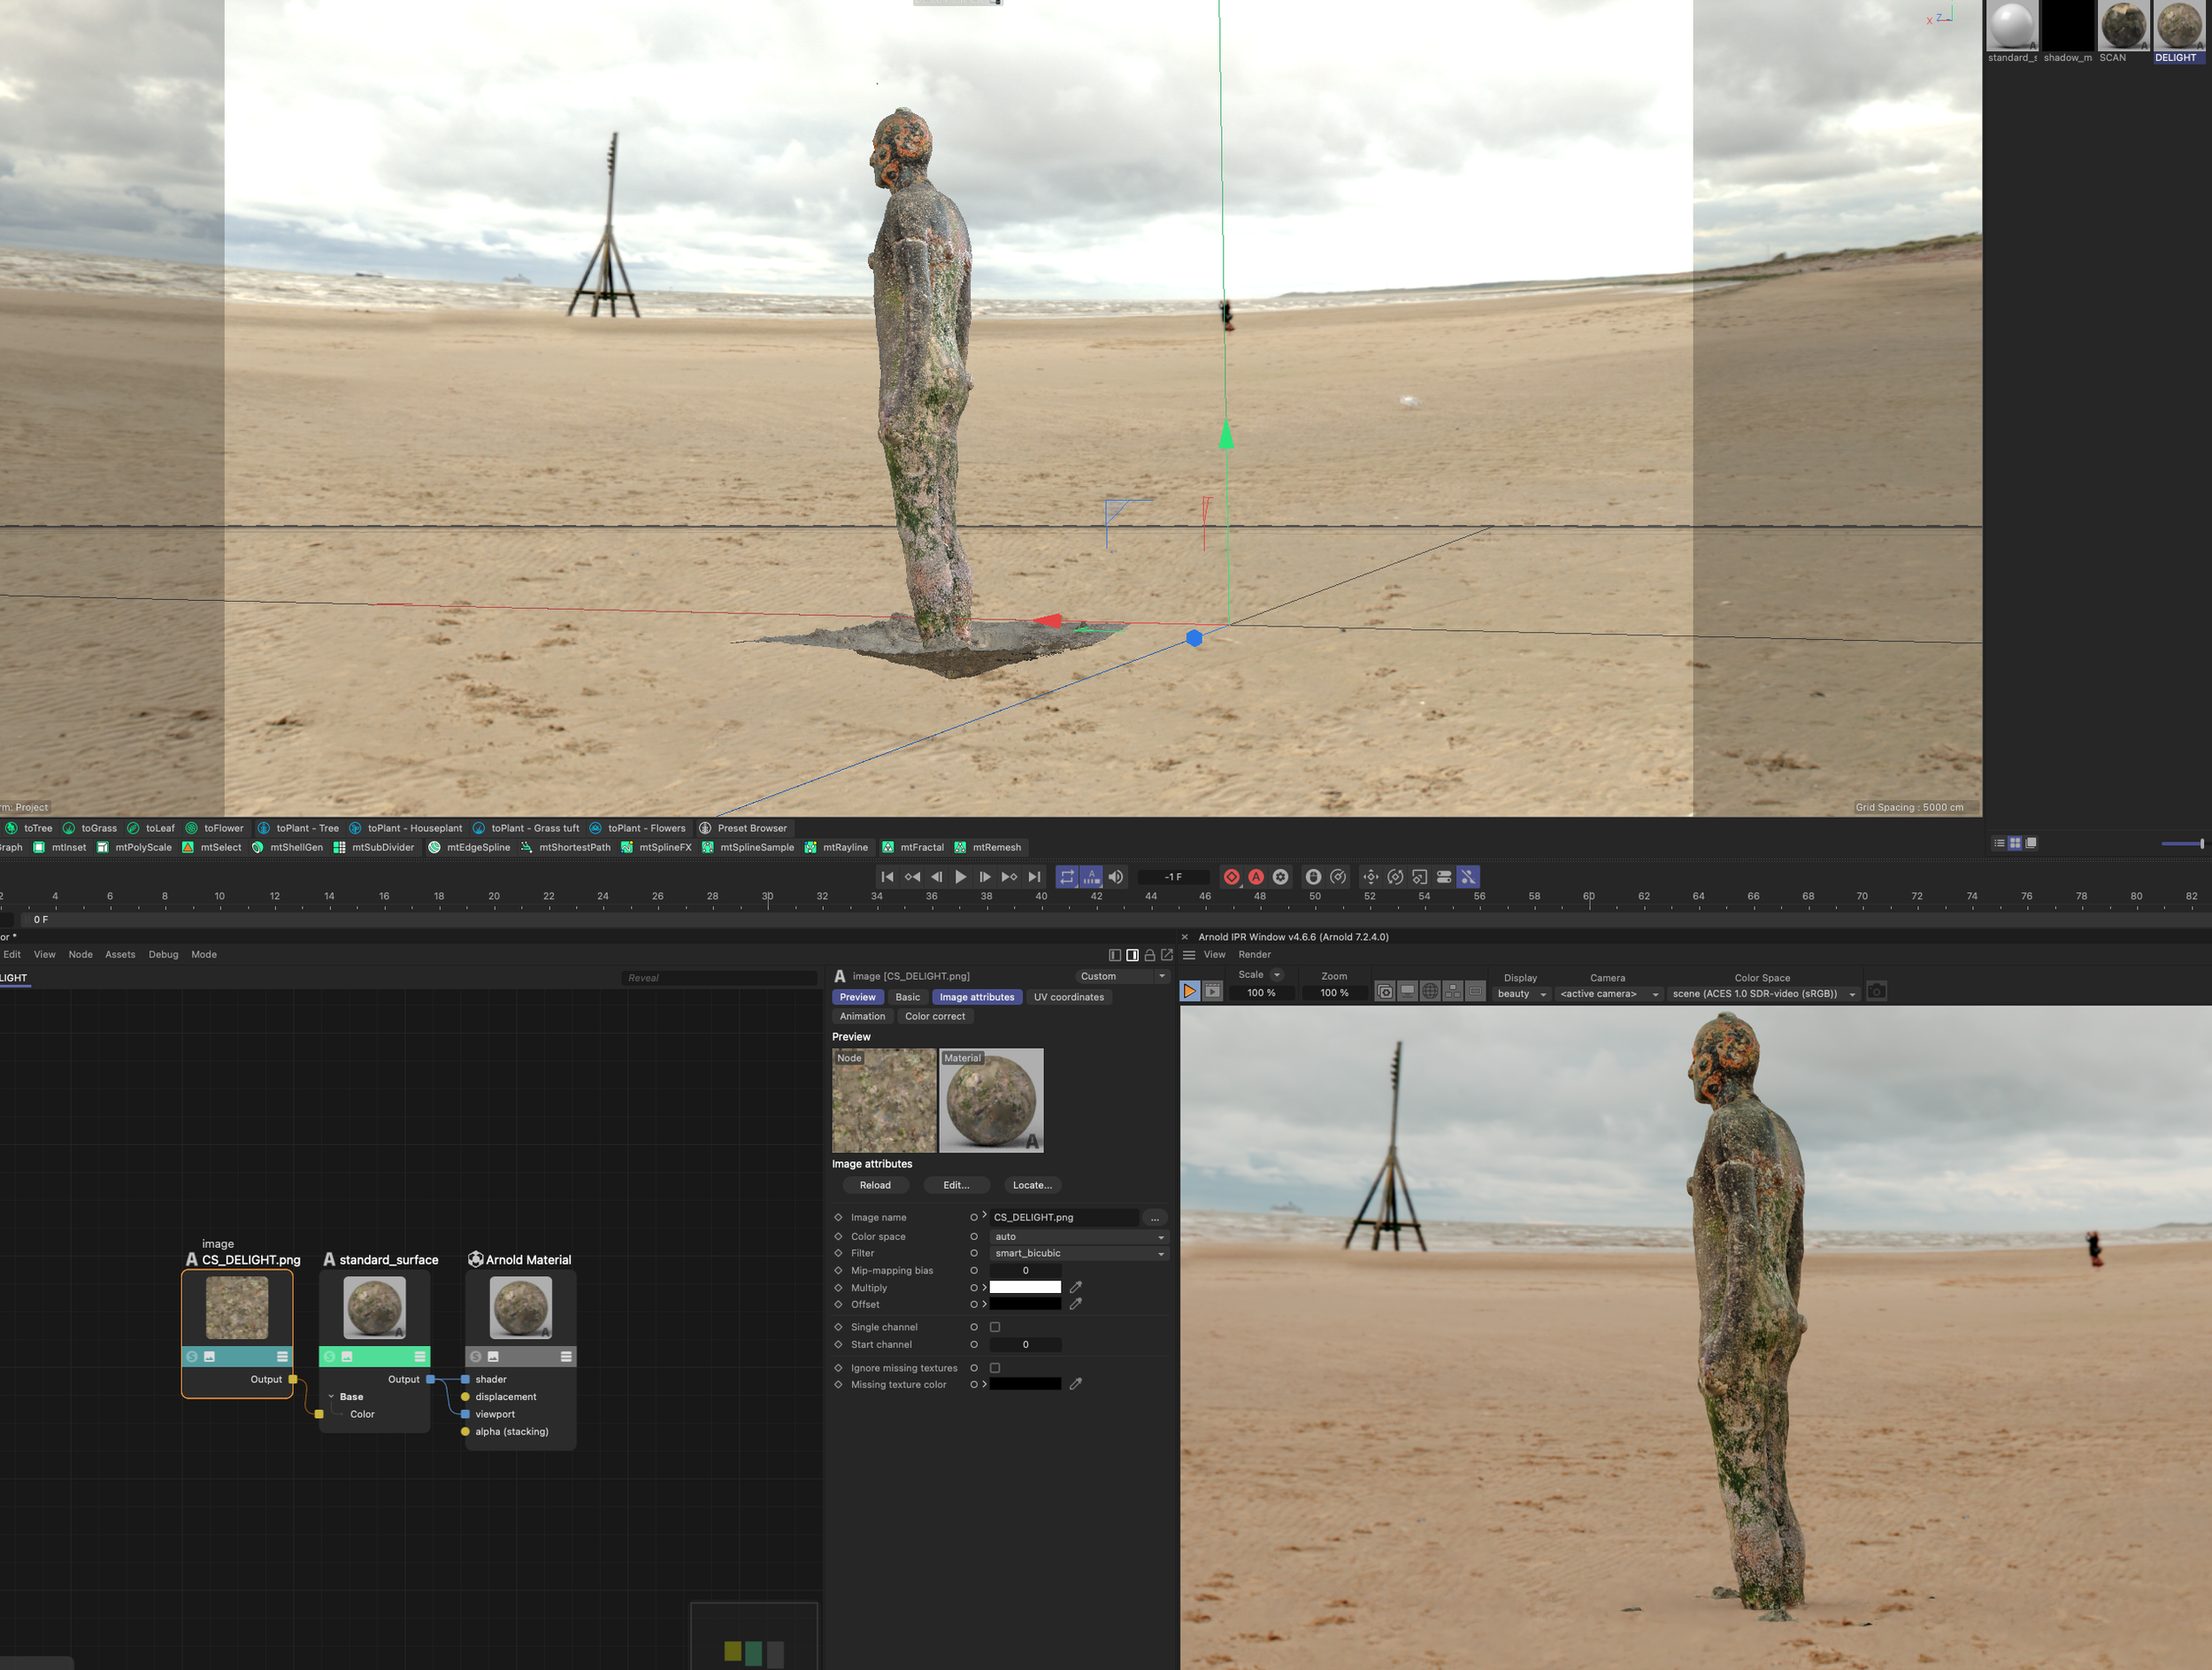Browse image file with ... button

point(1155,1218)
